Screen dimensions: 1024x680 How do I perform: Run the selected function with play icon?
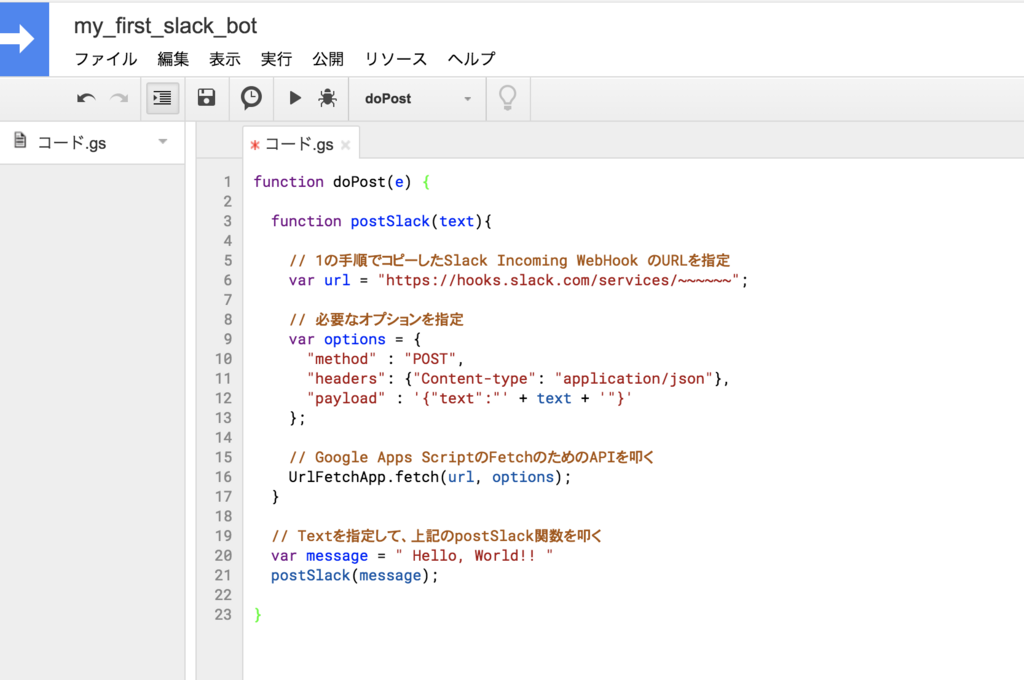[295, 98]
